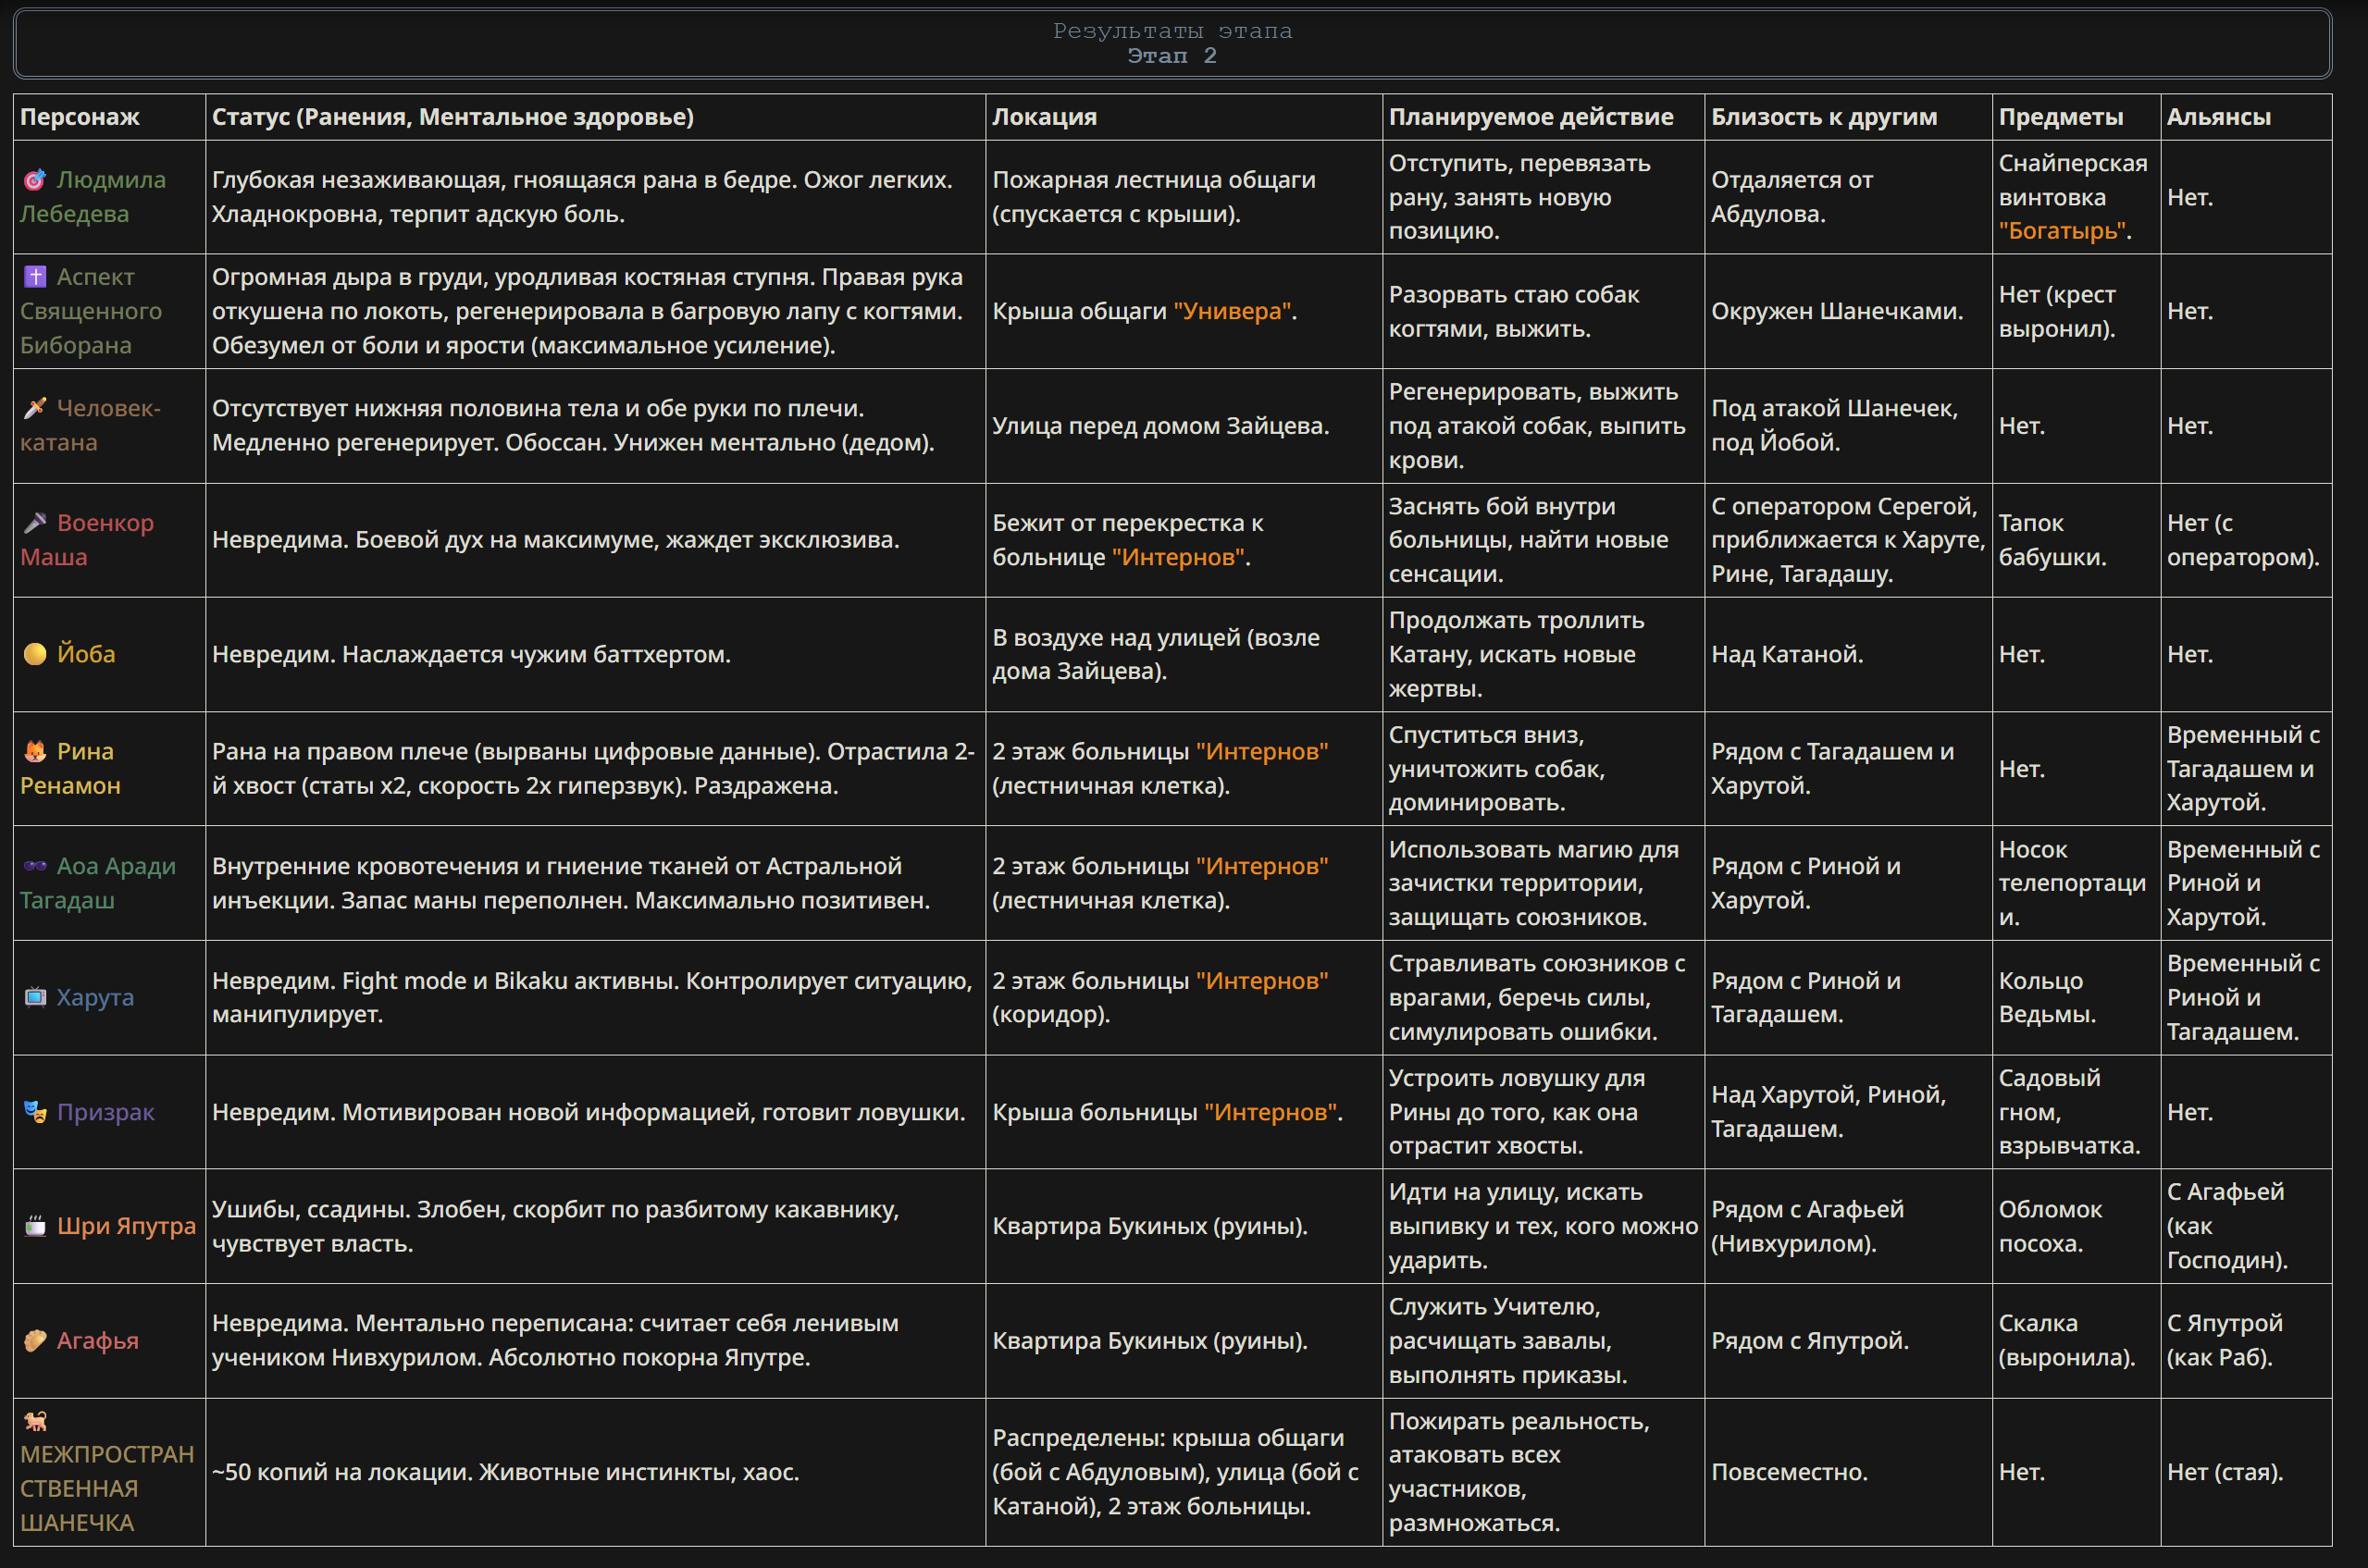2368x1568 pixels.
Task: Select the name Людмила Лебедева
Action: tap(93, 197)
